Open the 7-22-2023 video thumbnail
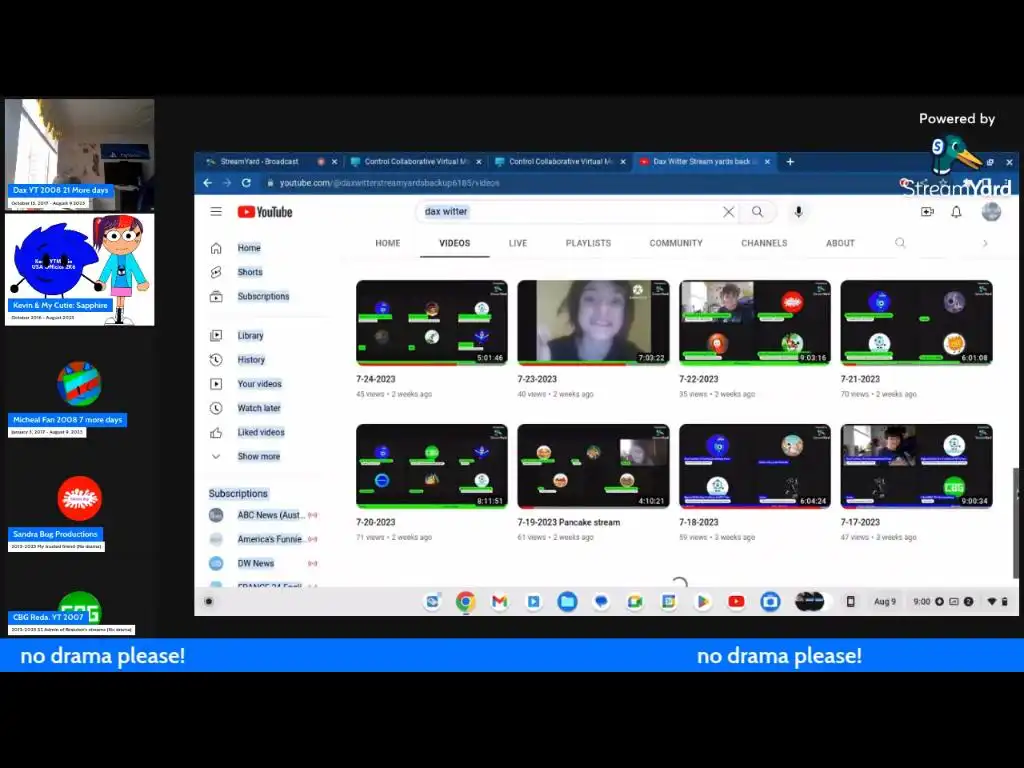1024x768 pixels. [755, 323]
